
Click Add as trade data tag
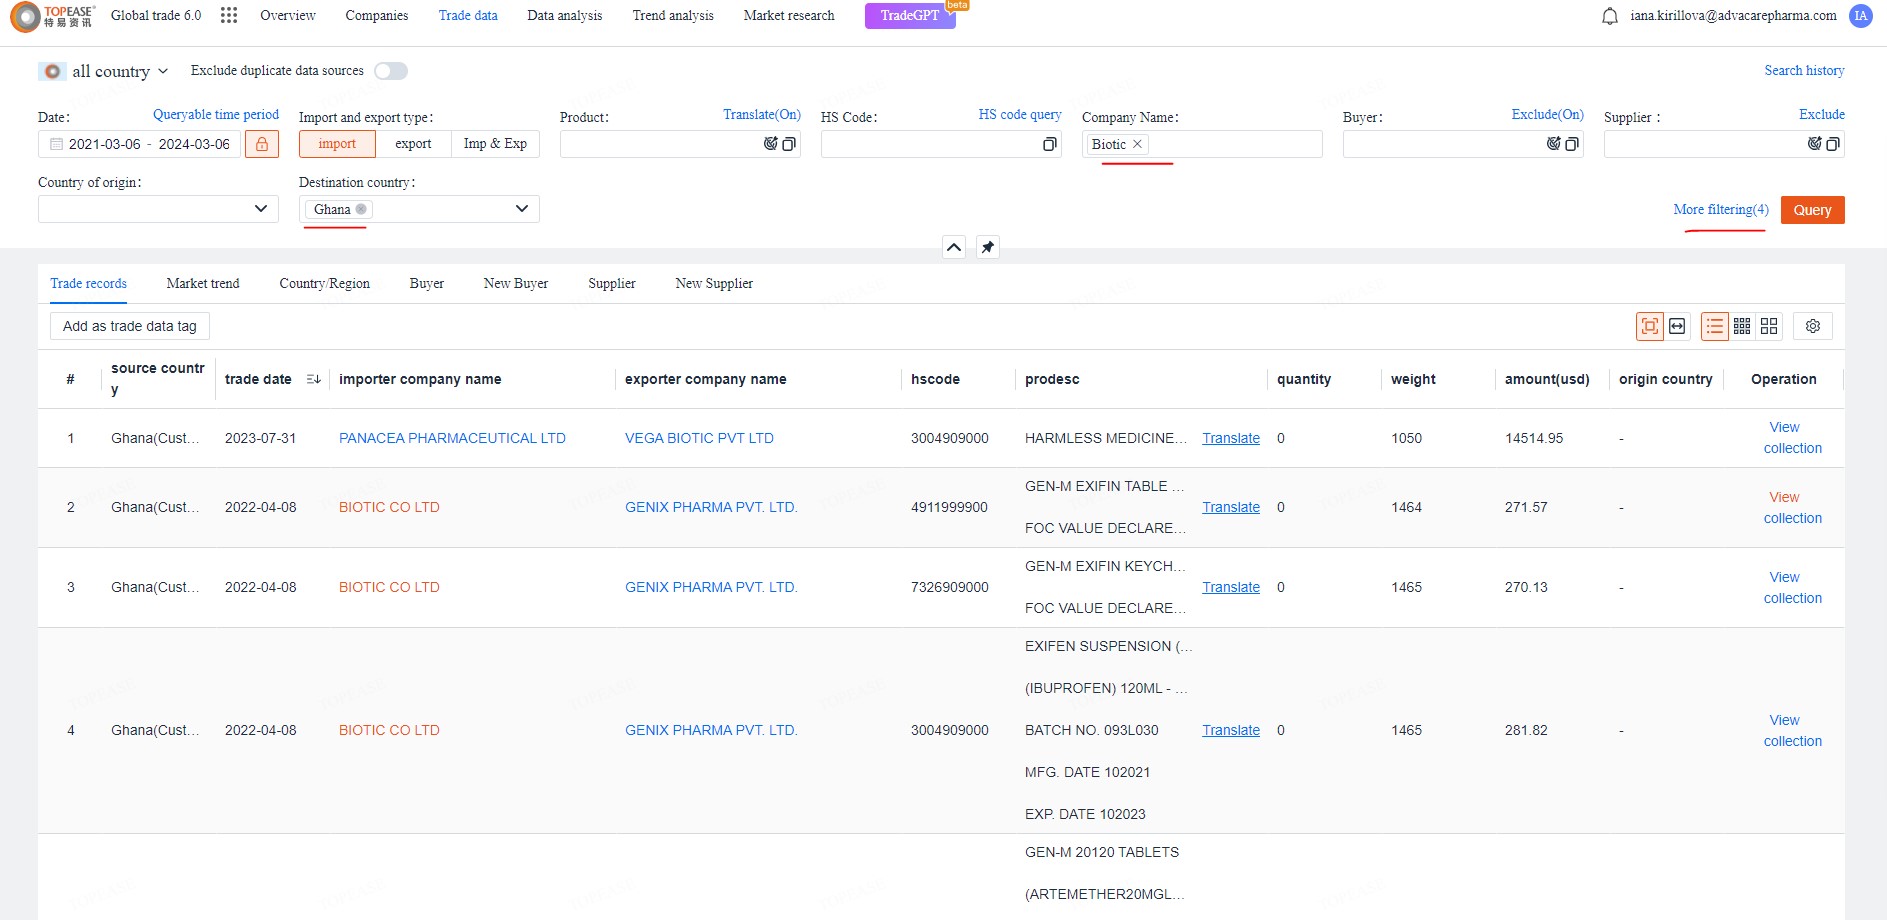click(x=130, y=326)
